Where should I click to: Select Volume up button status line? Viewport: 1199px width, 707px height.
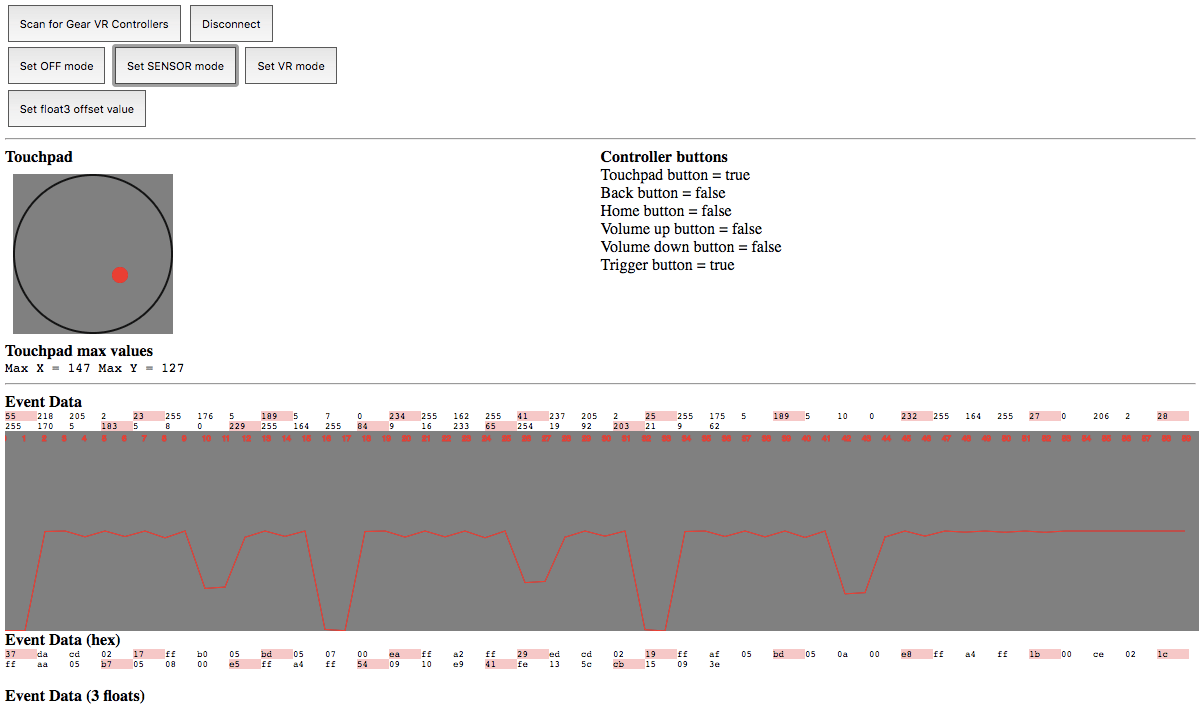[681, 229]
